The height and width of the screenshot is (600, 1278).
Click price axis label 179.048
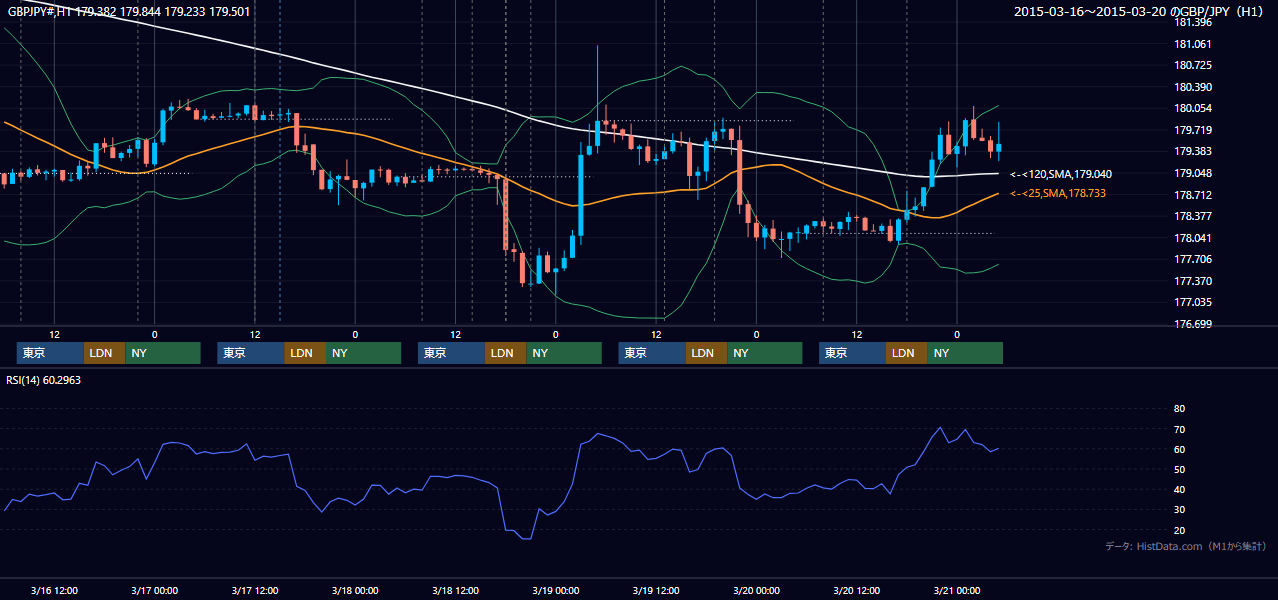[1192, 173]
